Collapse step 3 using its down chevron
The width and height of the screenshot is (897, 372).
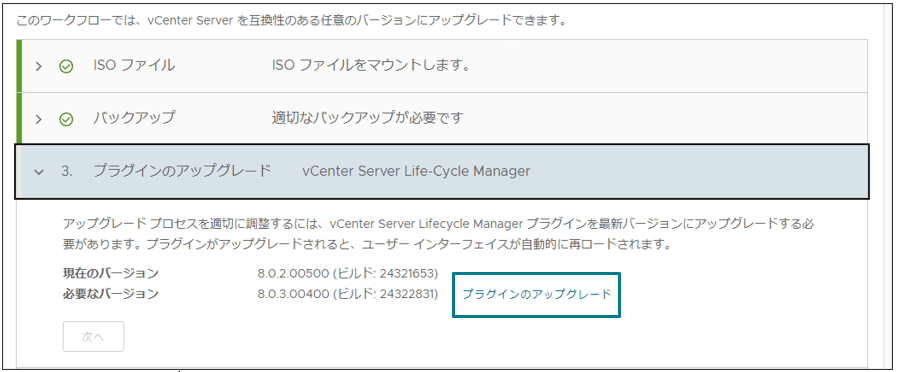click(38, 172)
